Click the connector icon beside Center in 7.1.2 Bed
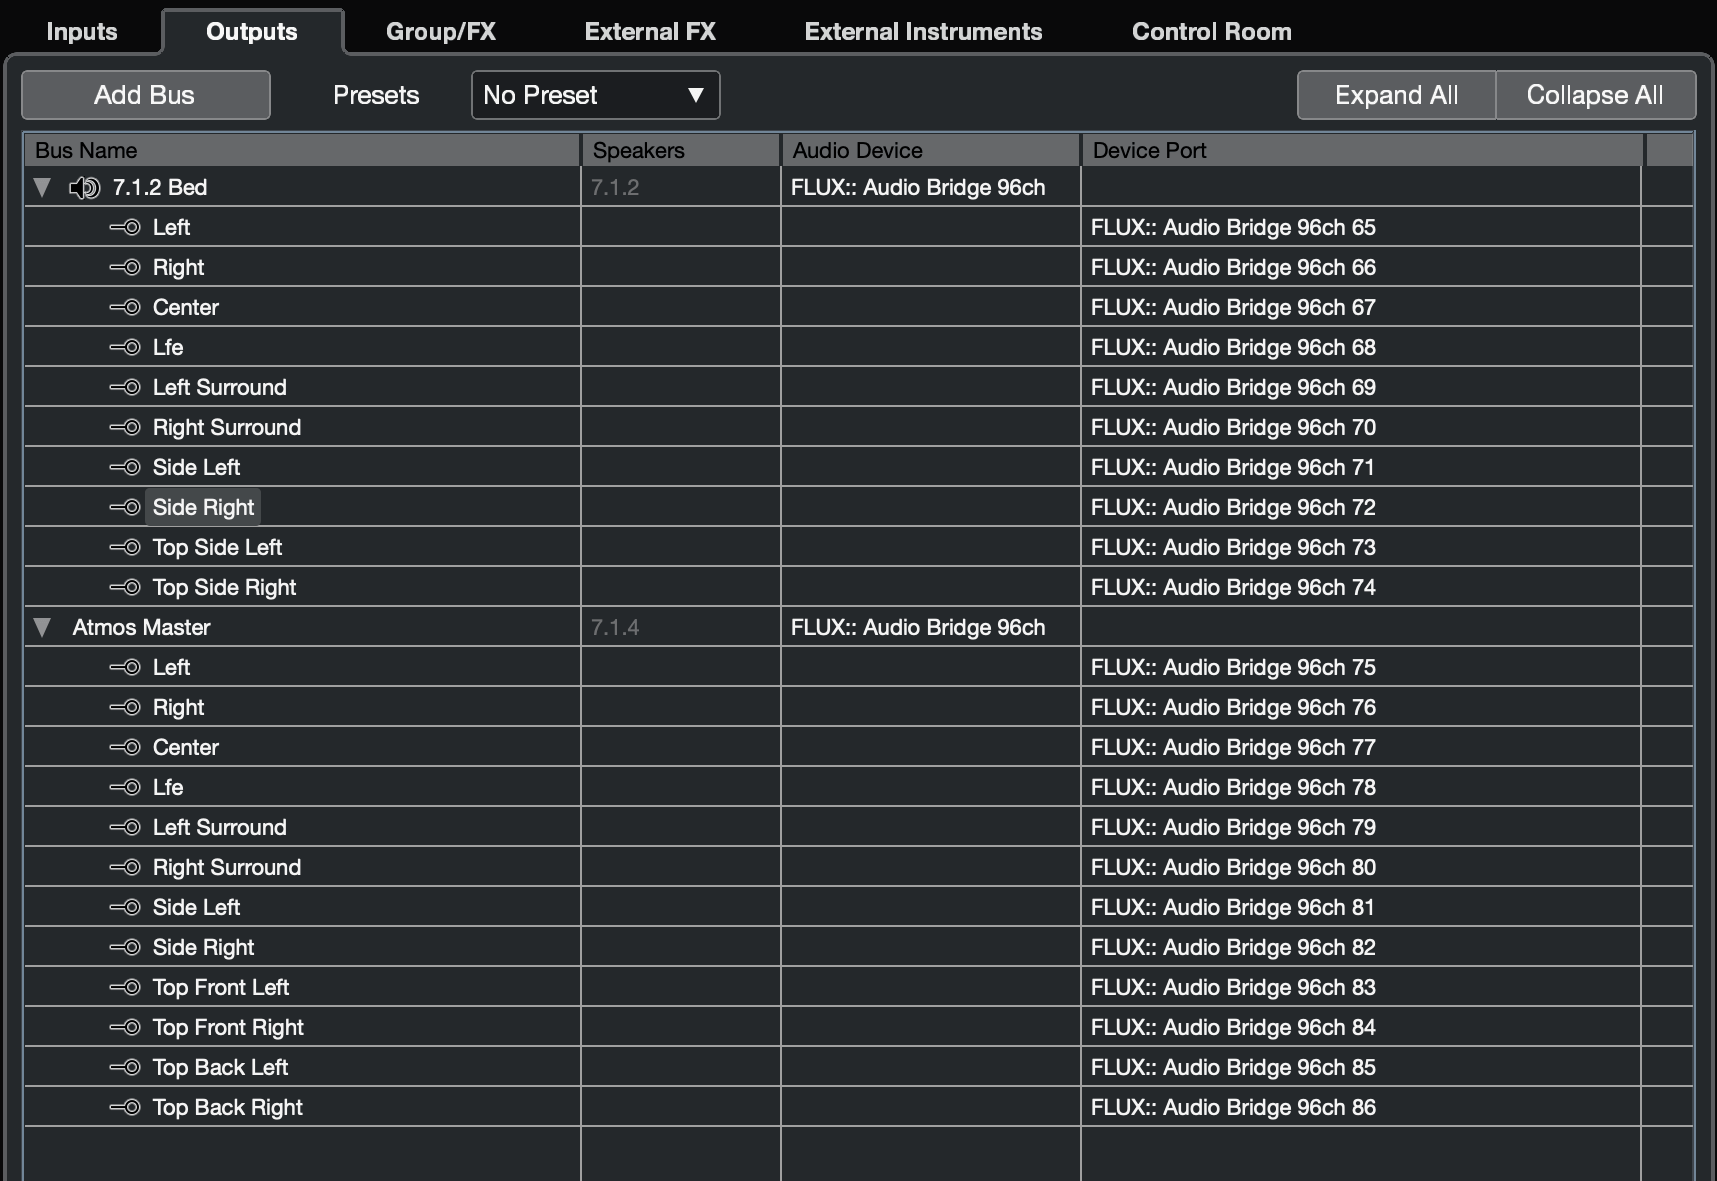Screen dimensions: 1717x1181 125,307
